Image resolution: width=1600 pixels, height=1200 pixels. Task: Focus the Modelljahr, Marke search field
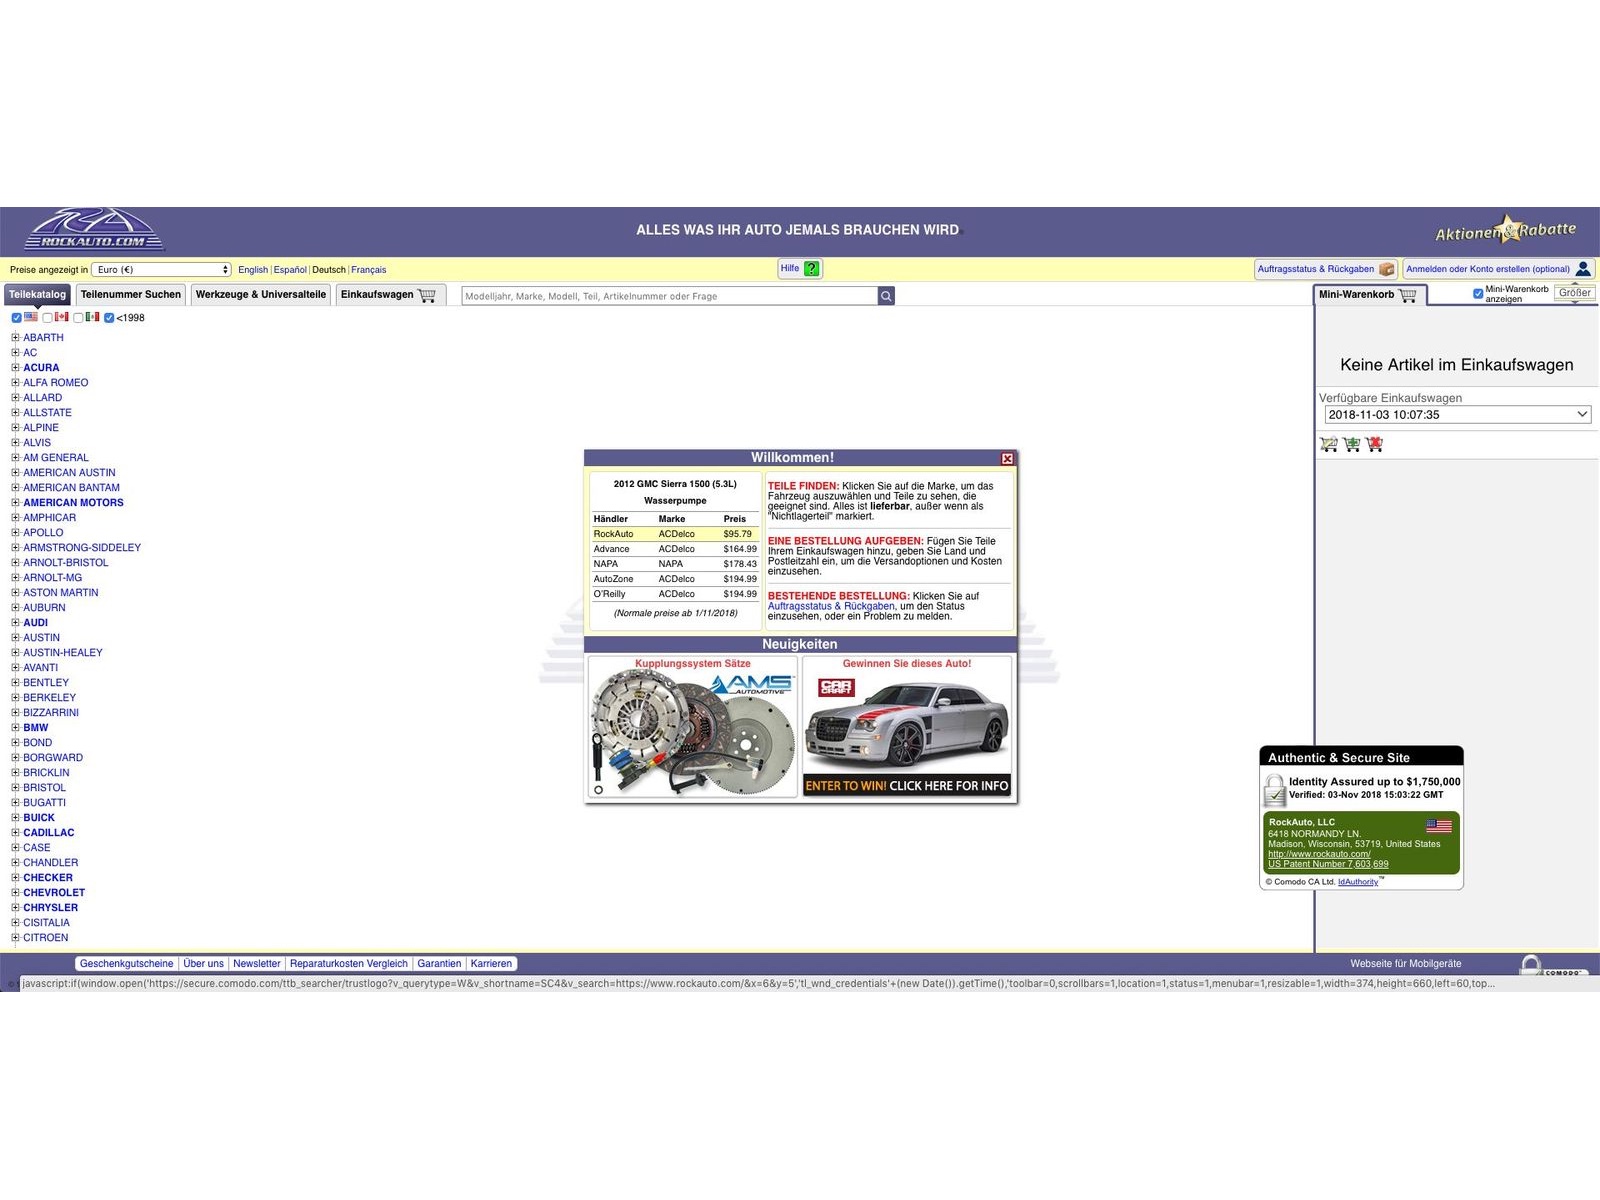click(x=669, y=296)
